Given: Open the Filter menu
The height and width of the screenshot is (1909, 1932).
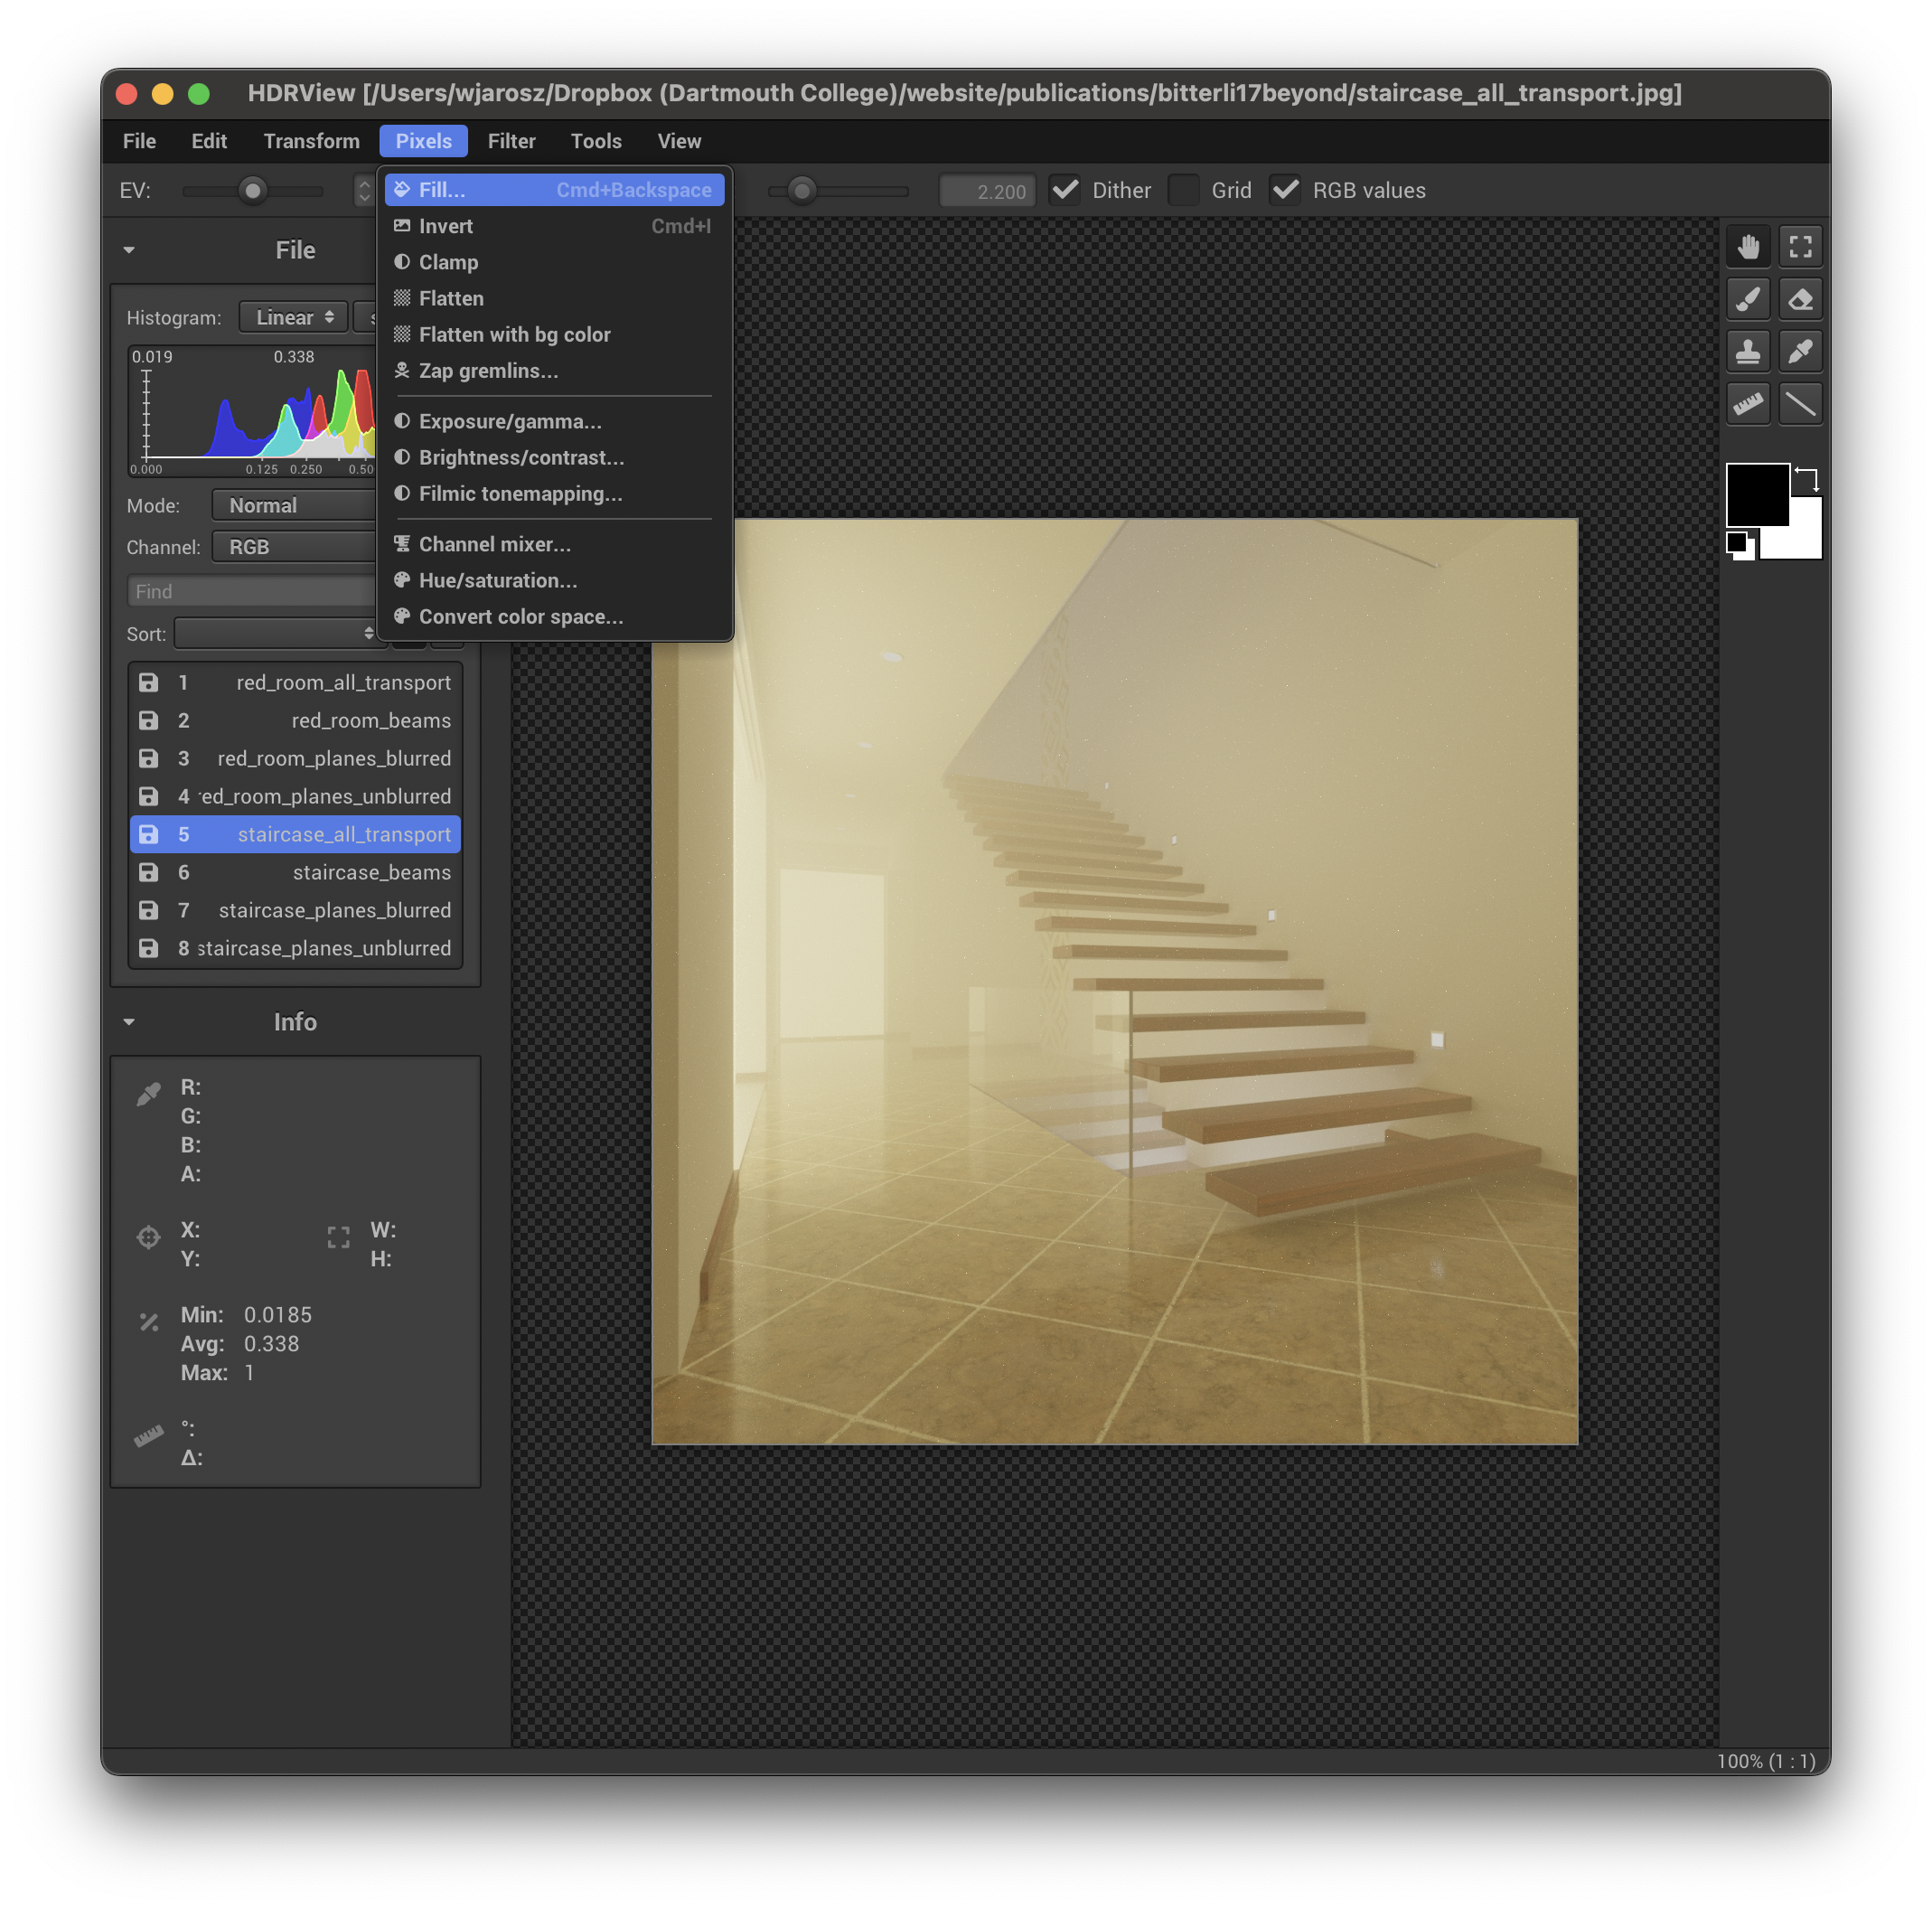Looking at the screenshot, I should click(511, 141).
